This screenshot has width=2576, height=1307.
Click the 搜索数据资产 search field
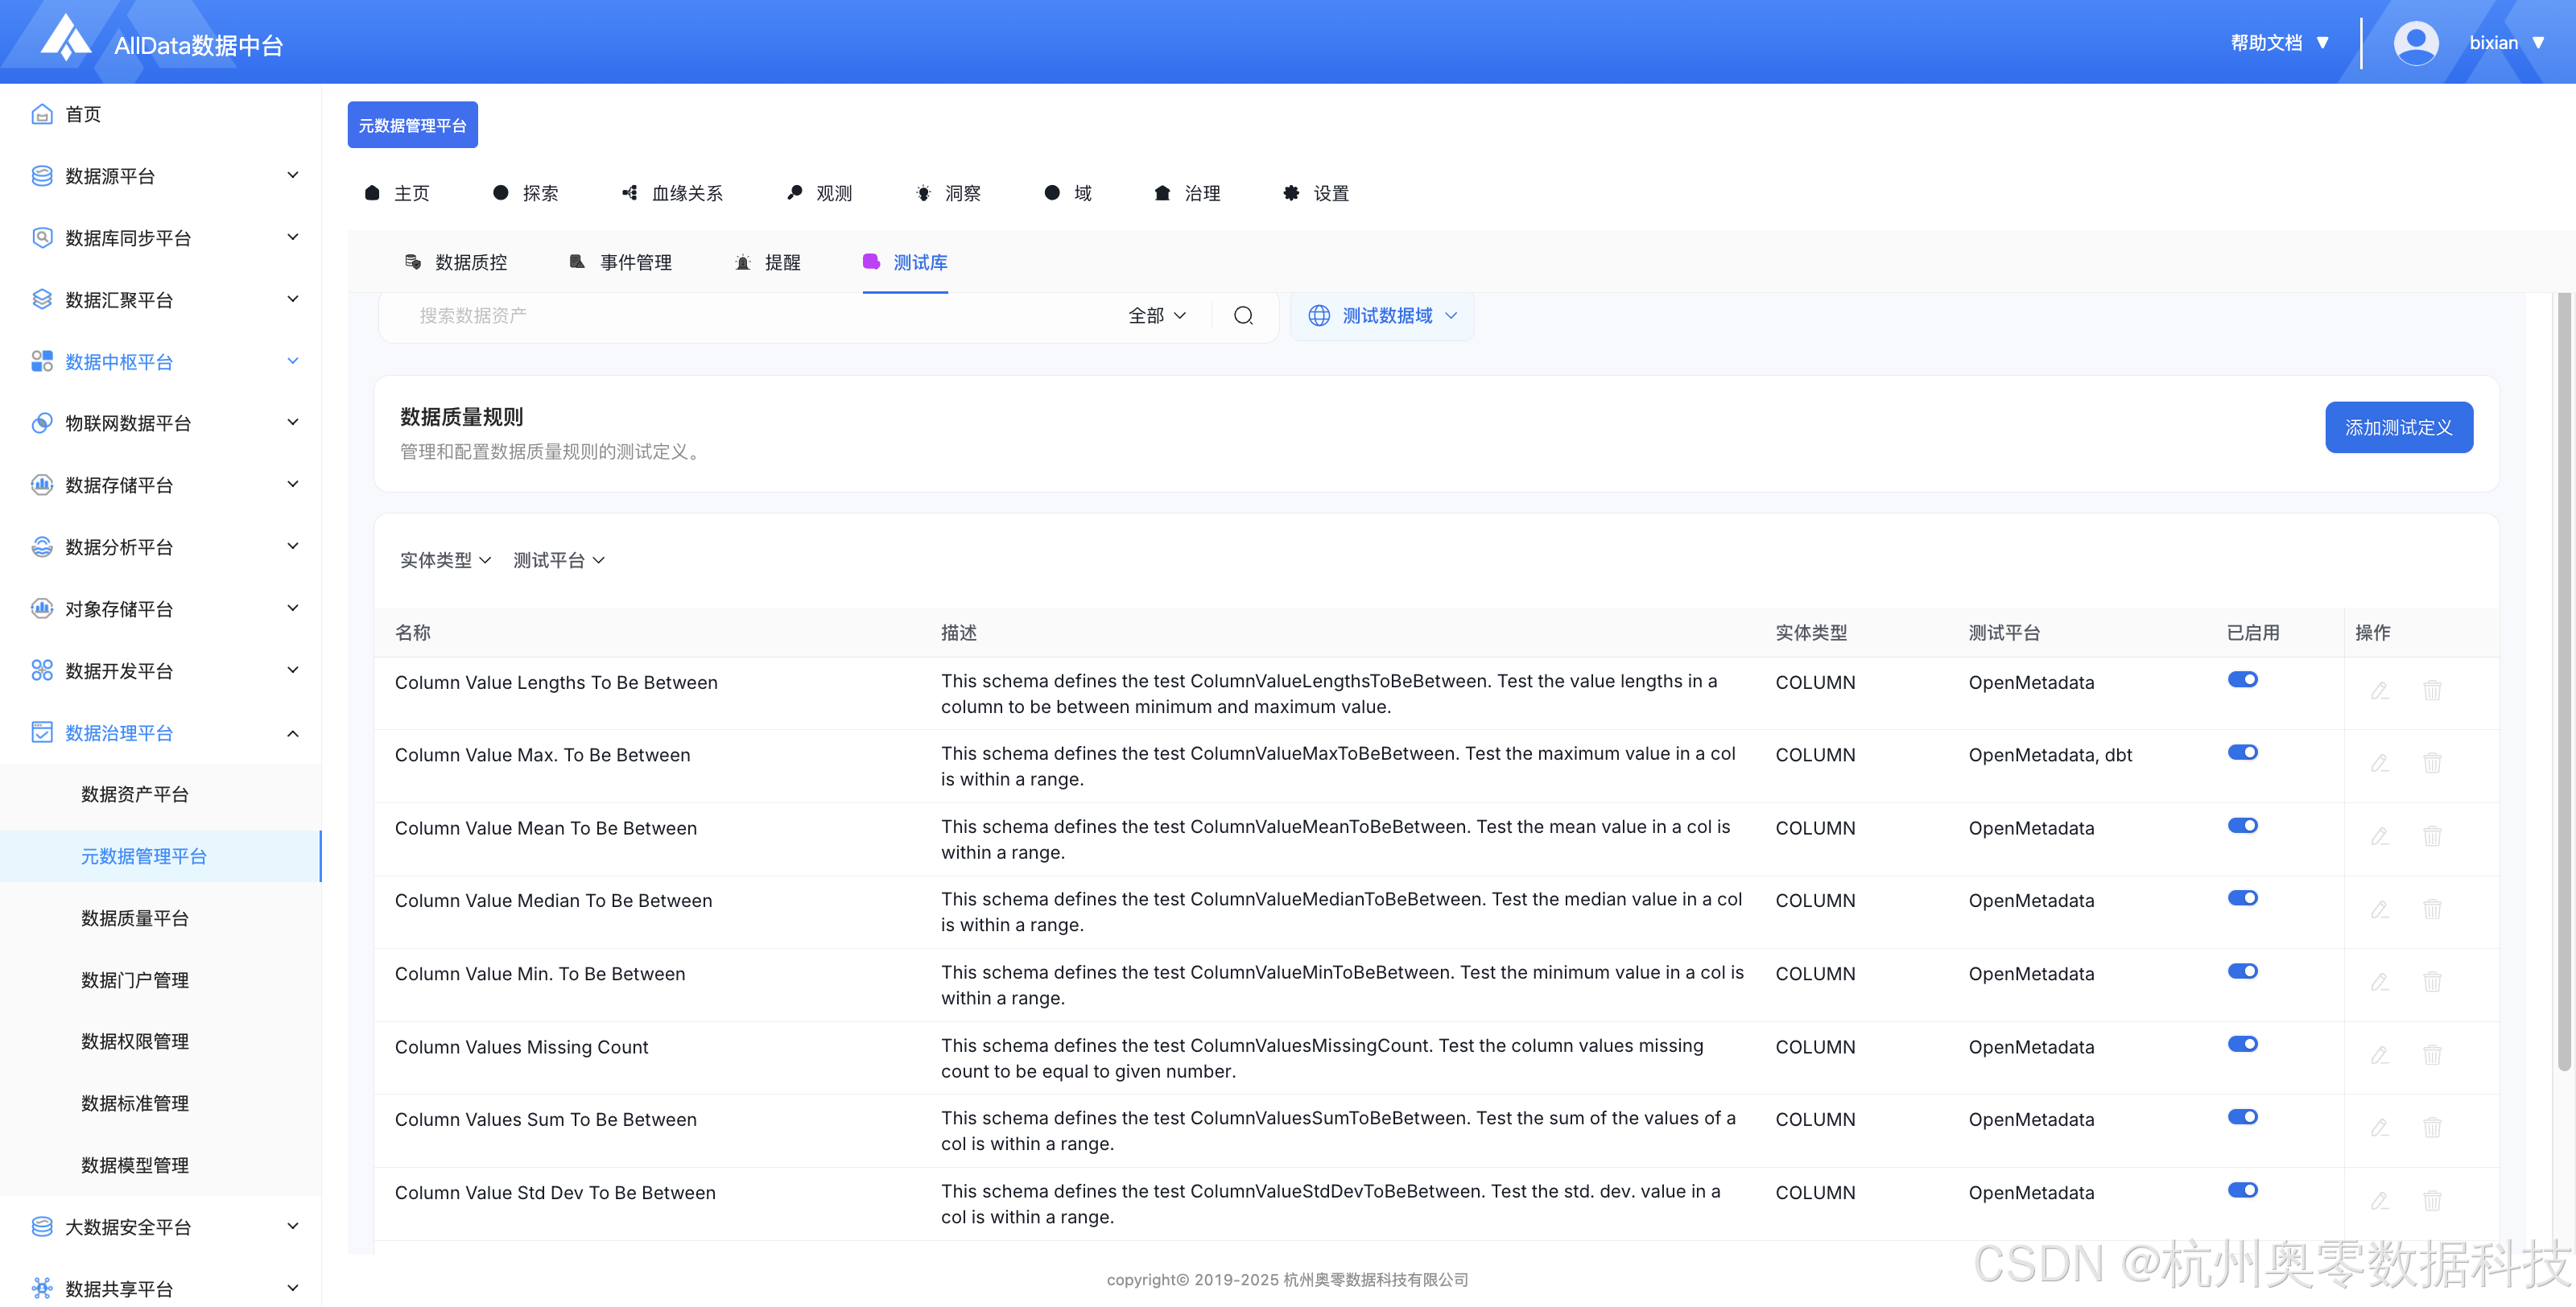click(750, 316)
